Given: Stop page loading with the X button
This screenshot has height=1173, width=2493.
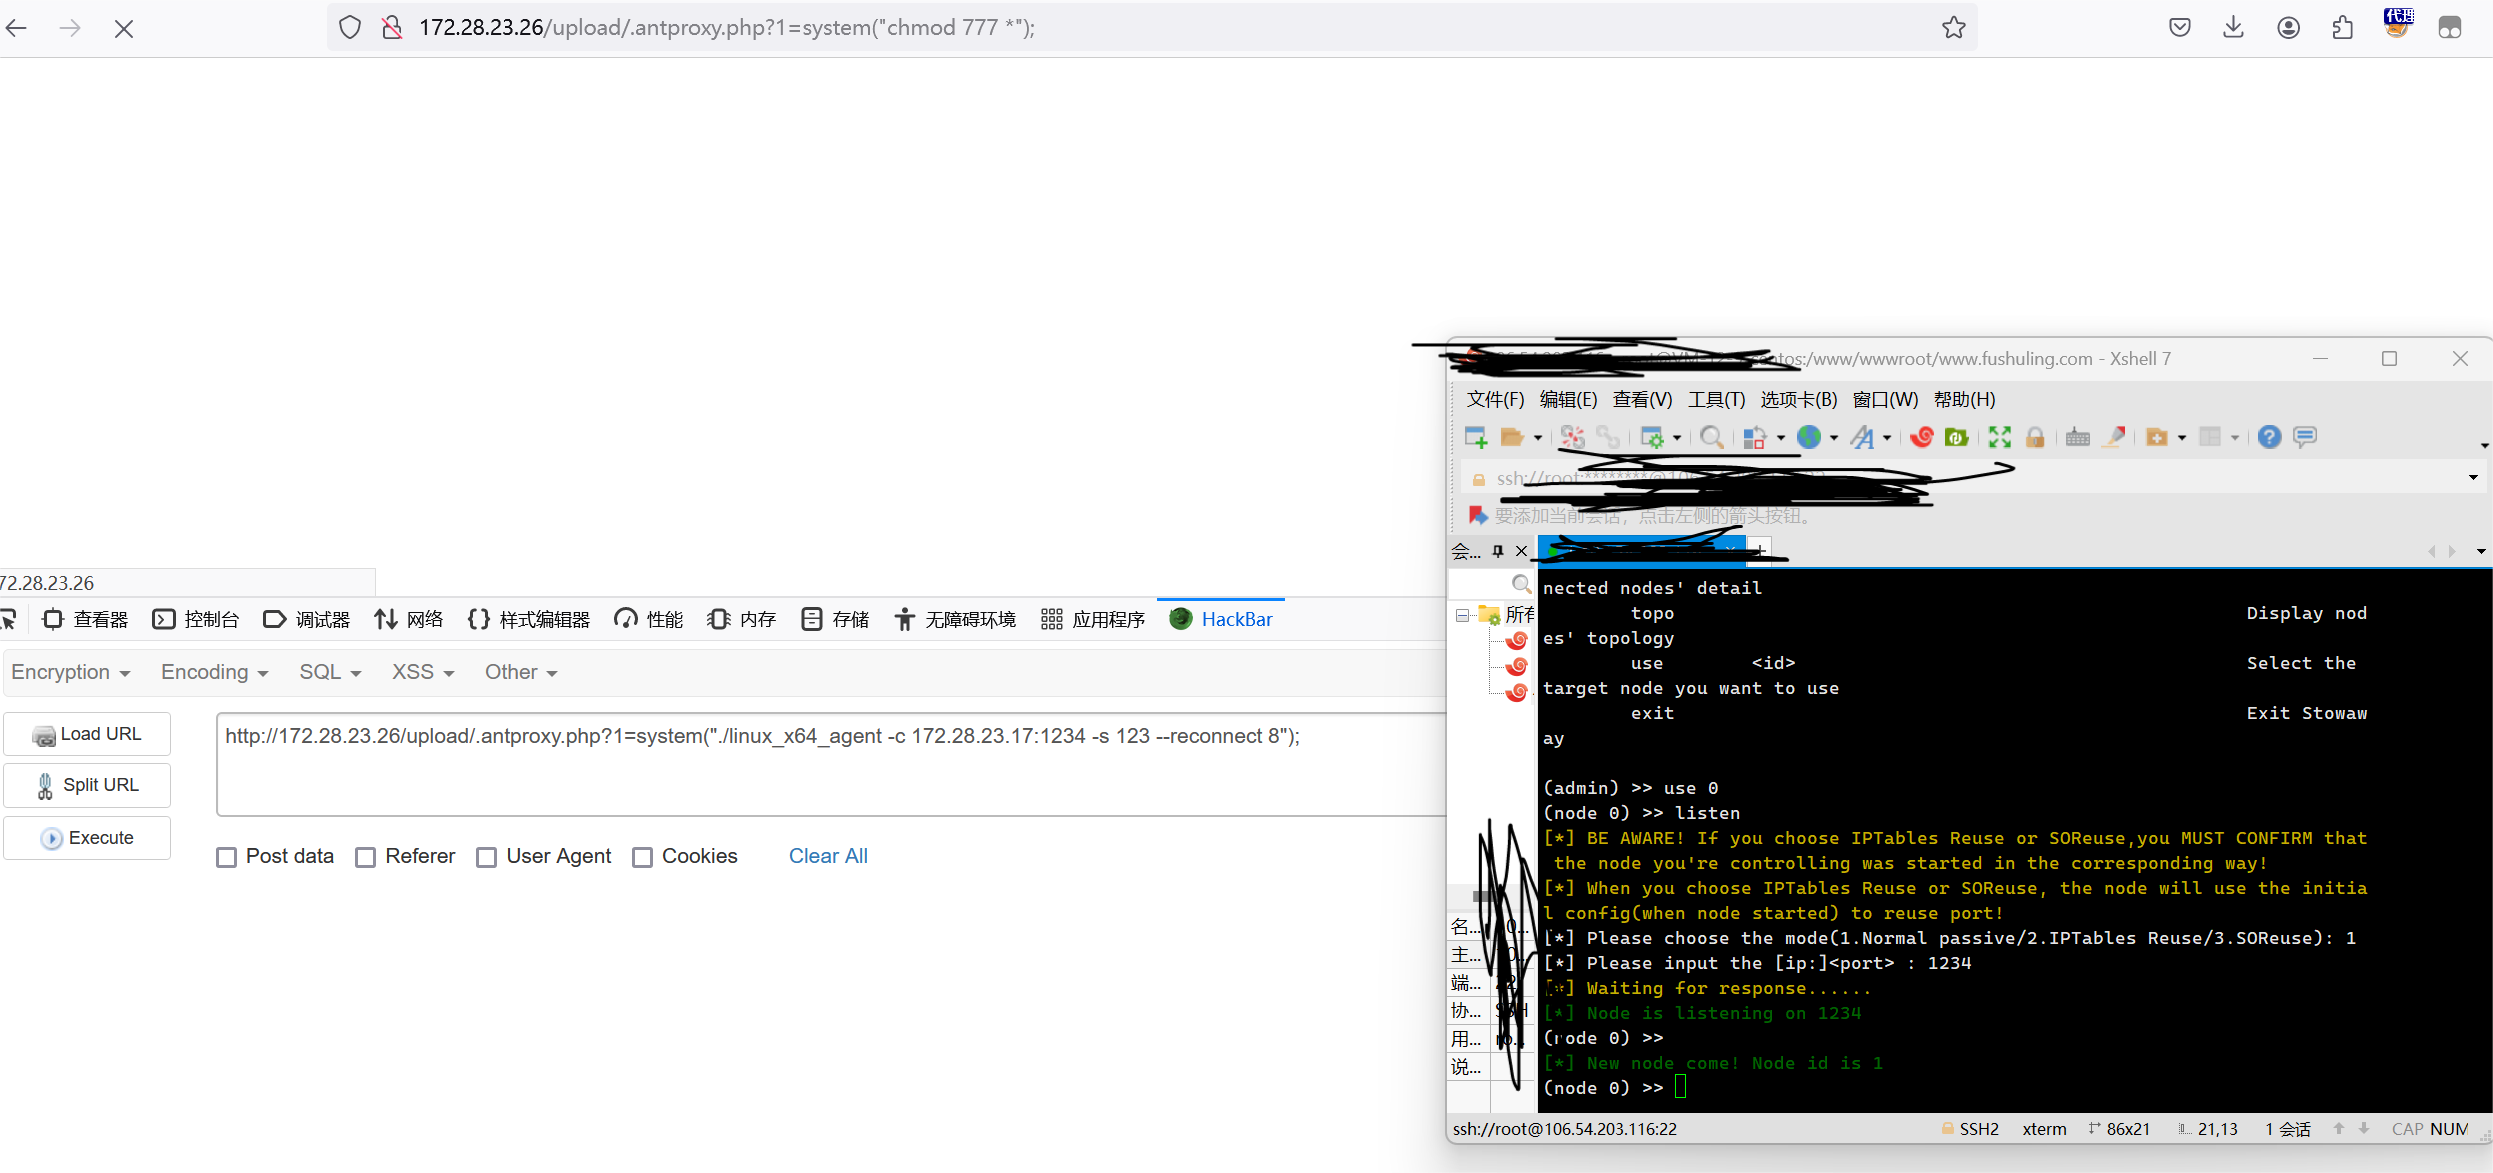Looking at the screenshot, I should tap(124, 29).
